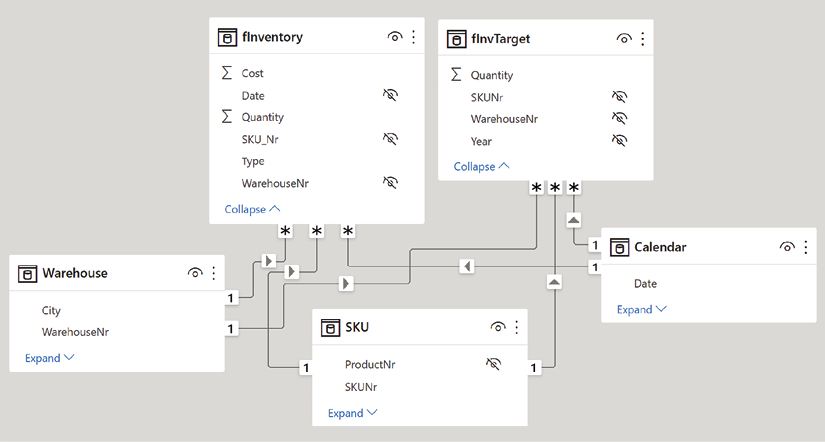Screen dimensions: 825x442
Task: Click the SKU table title
Action: (x=357, y=327)
